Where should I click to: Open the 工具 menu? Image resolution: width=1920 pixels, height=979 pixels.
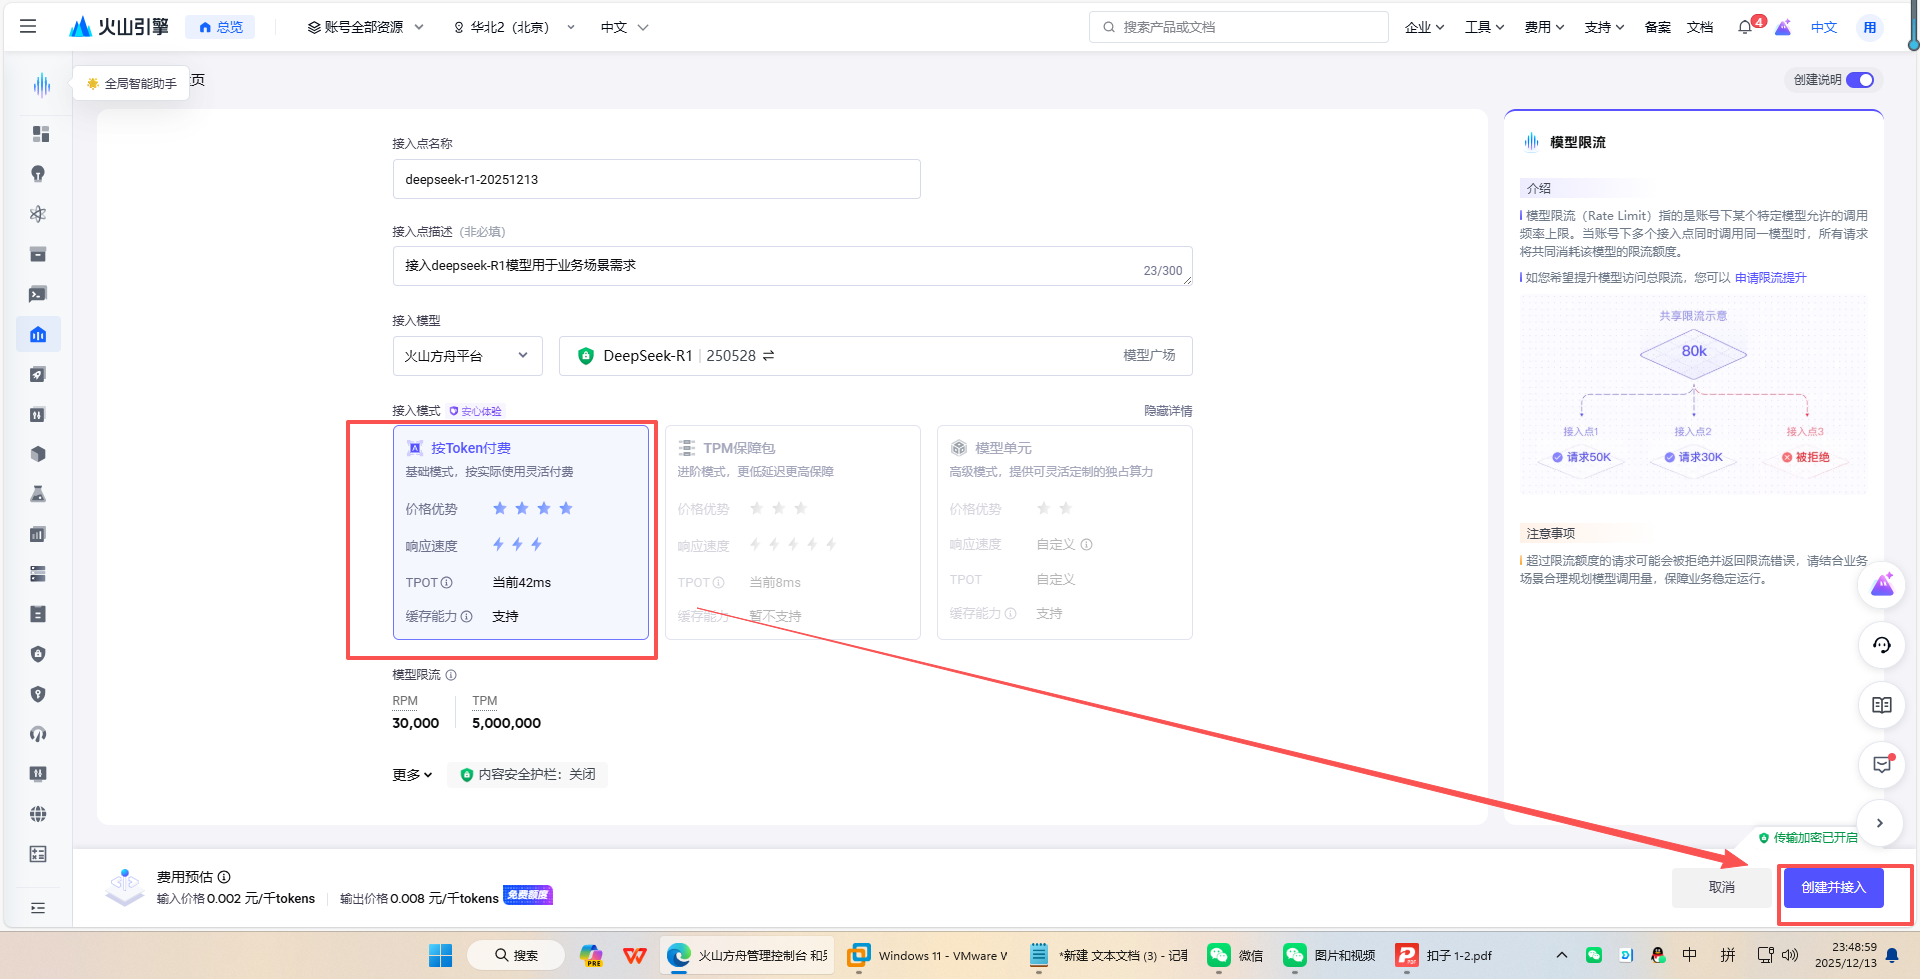1484,27
